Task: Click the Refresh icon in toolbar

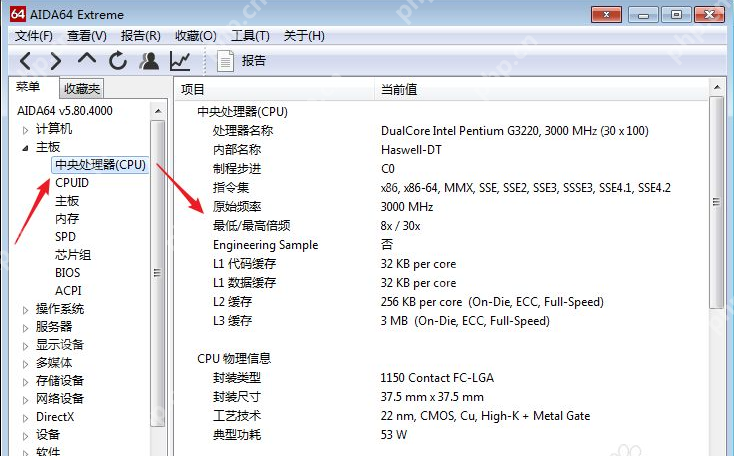Action: 118,61
